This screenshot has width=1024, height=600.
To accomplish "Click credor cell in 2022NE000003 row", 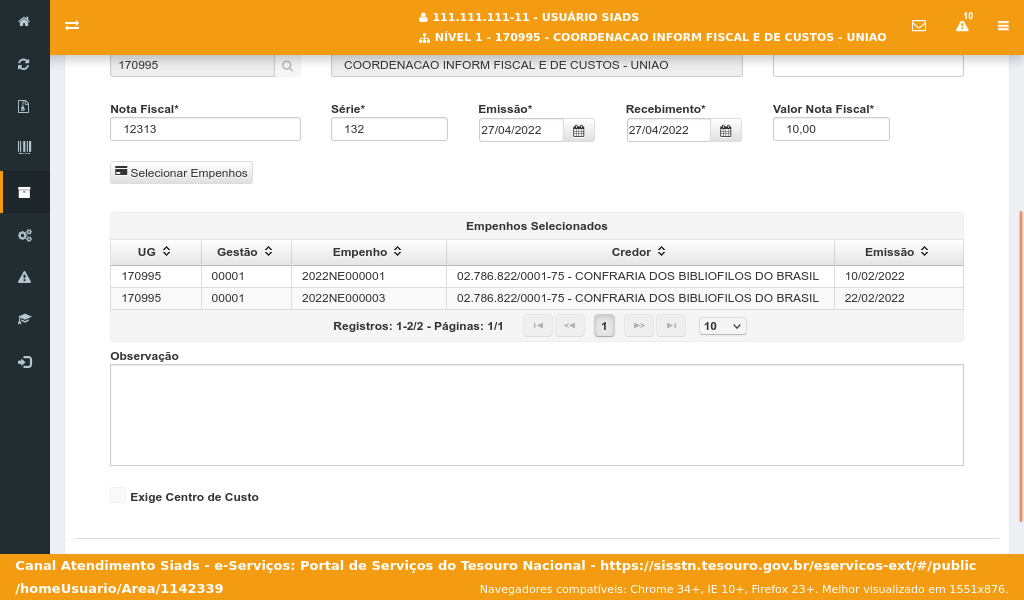I will [640, 298].
